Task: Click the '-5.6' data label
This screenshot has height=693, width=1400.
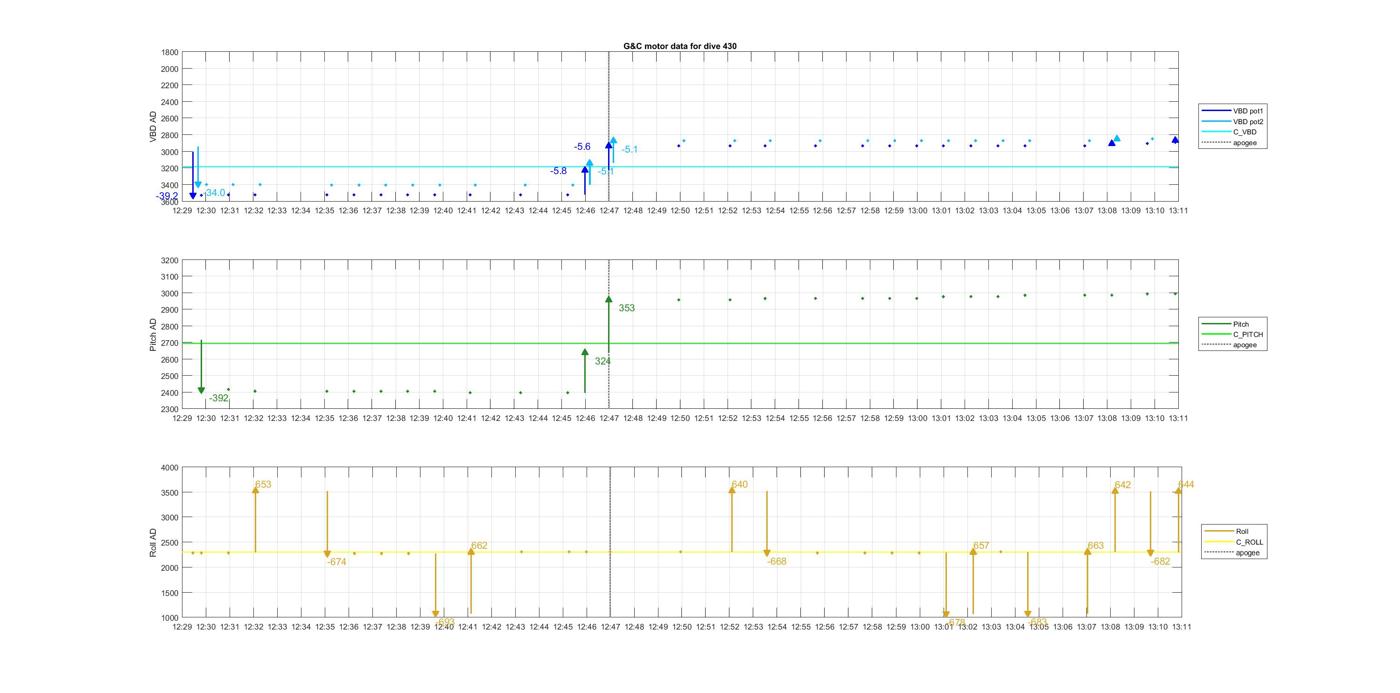Action: point(582,147)
